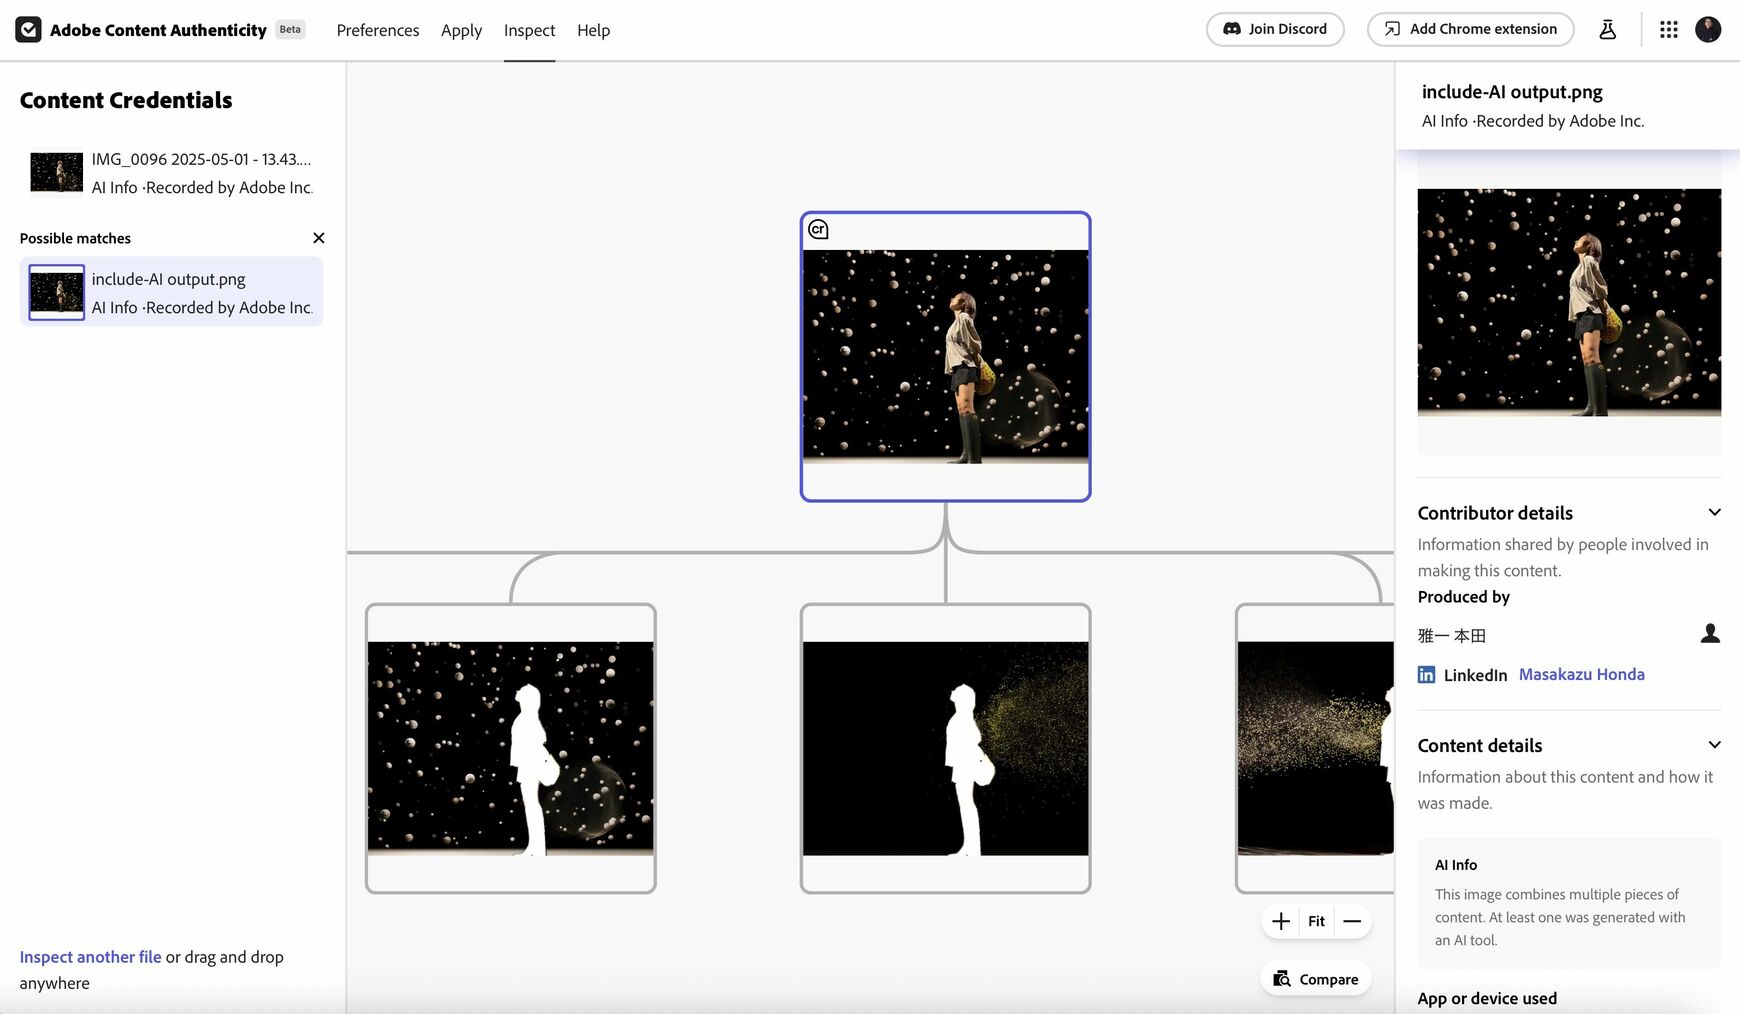Viewport: 1740px width, 1014px height.
Task: Click the LinkedIn logo icon
Action: click(x=1427, y=675)
